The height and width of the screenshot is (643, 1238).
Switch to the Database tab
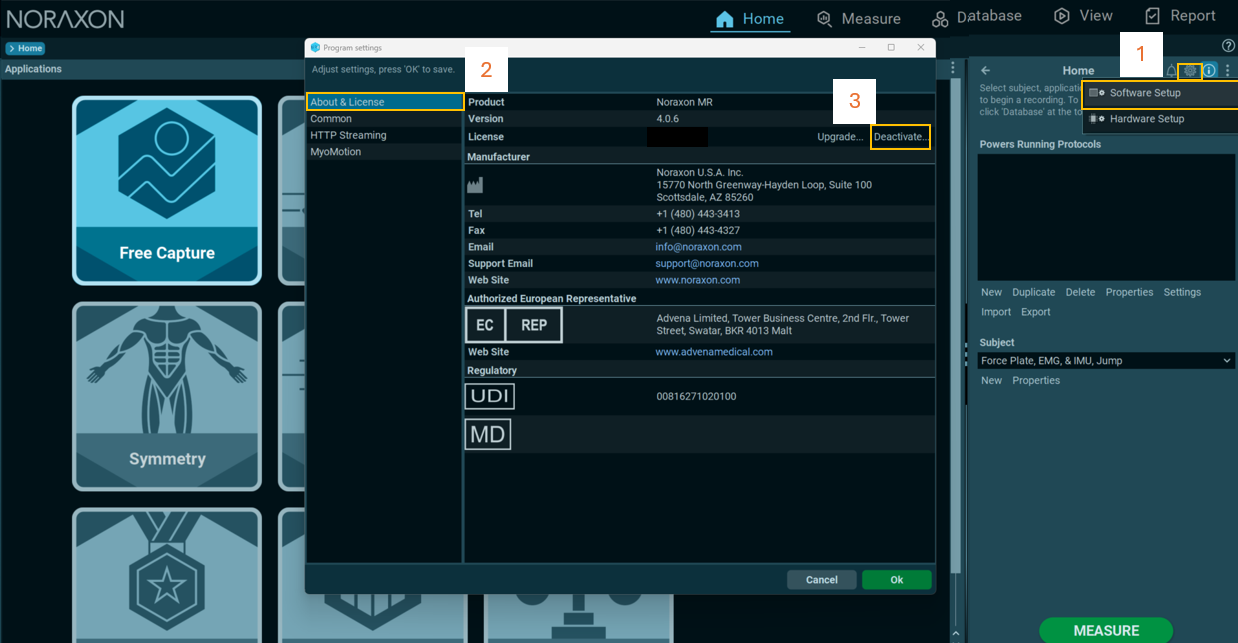coord(976,17)
